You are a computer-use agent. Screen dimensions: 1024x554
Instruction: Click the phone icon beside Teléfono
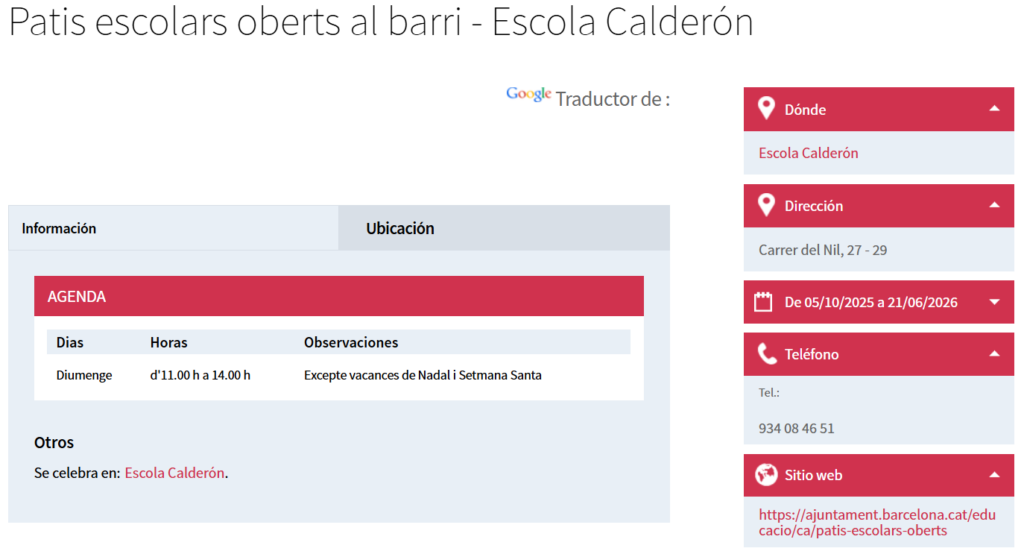(x=767, y=354)
